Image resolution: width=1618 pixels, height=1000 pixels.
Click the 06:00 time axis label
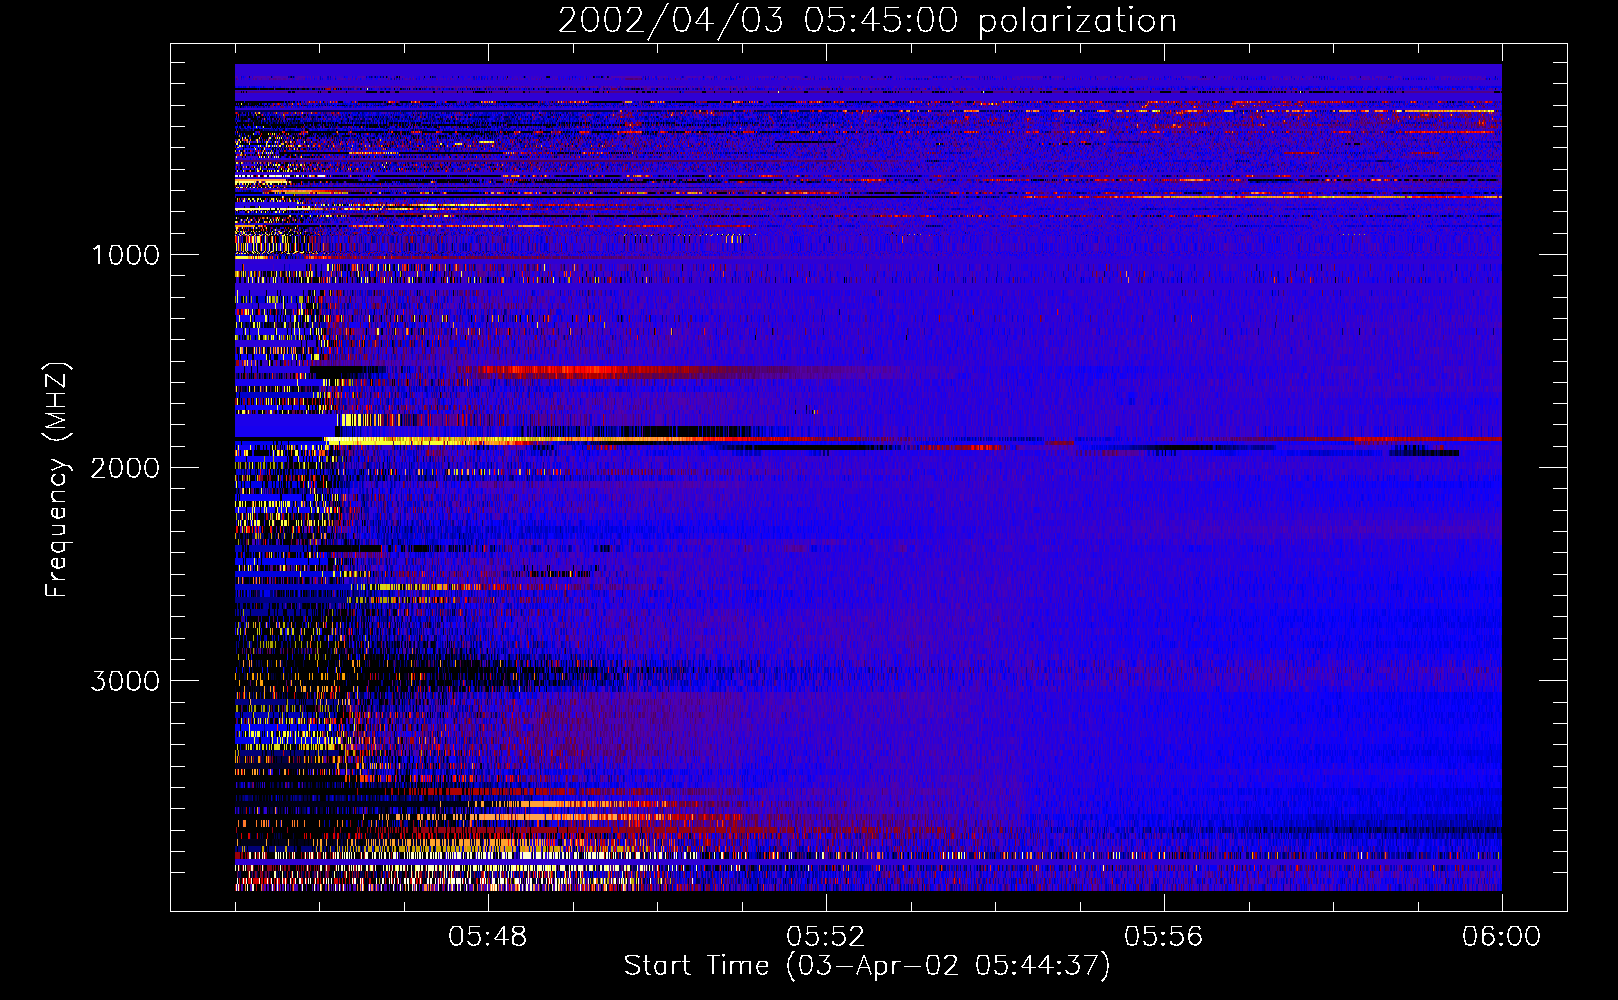tap(1502, 937)
